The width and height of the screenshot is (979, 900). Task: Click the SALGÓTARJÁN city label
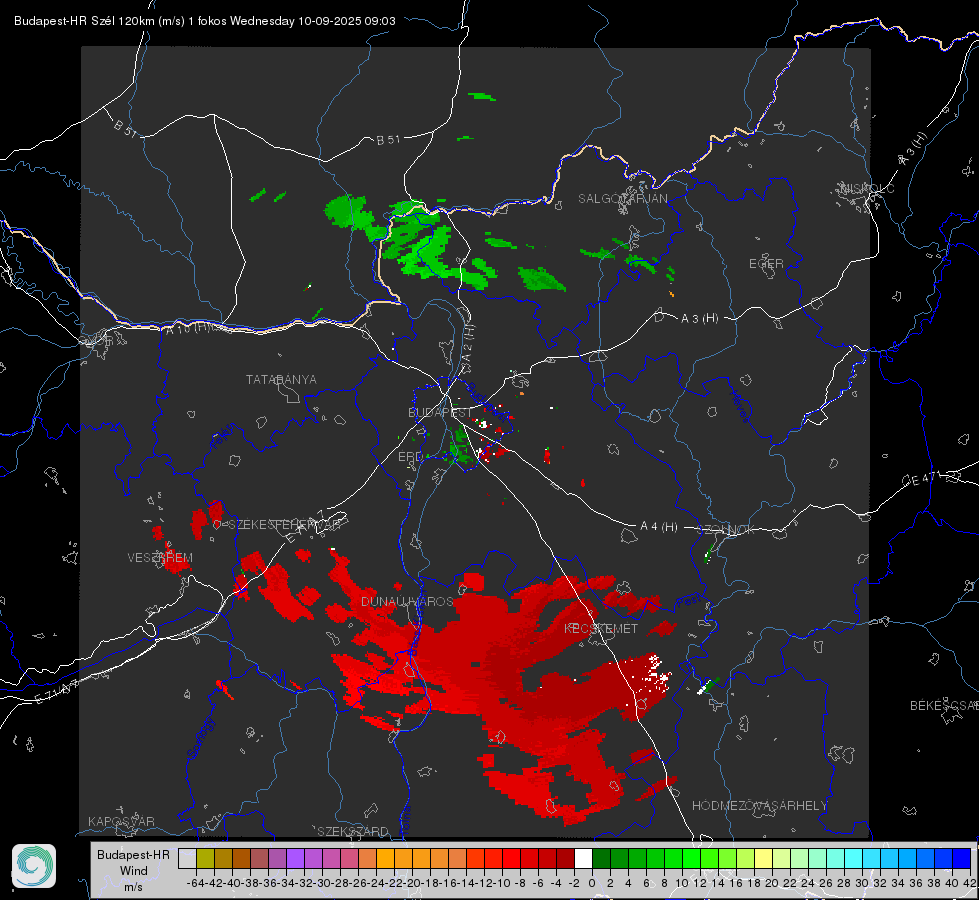point(622,199)
